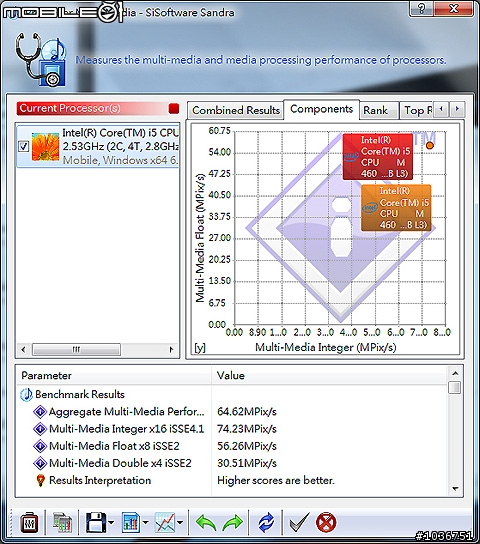The height and width of the screenshot is (544, 480).
Task: Select the Results Interpretation row
Action: tap(232, 480)
